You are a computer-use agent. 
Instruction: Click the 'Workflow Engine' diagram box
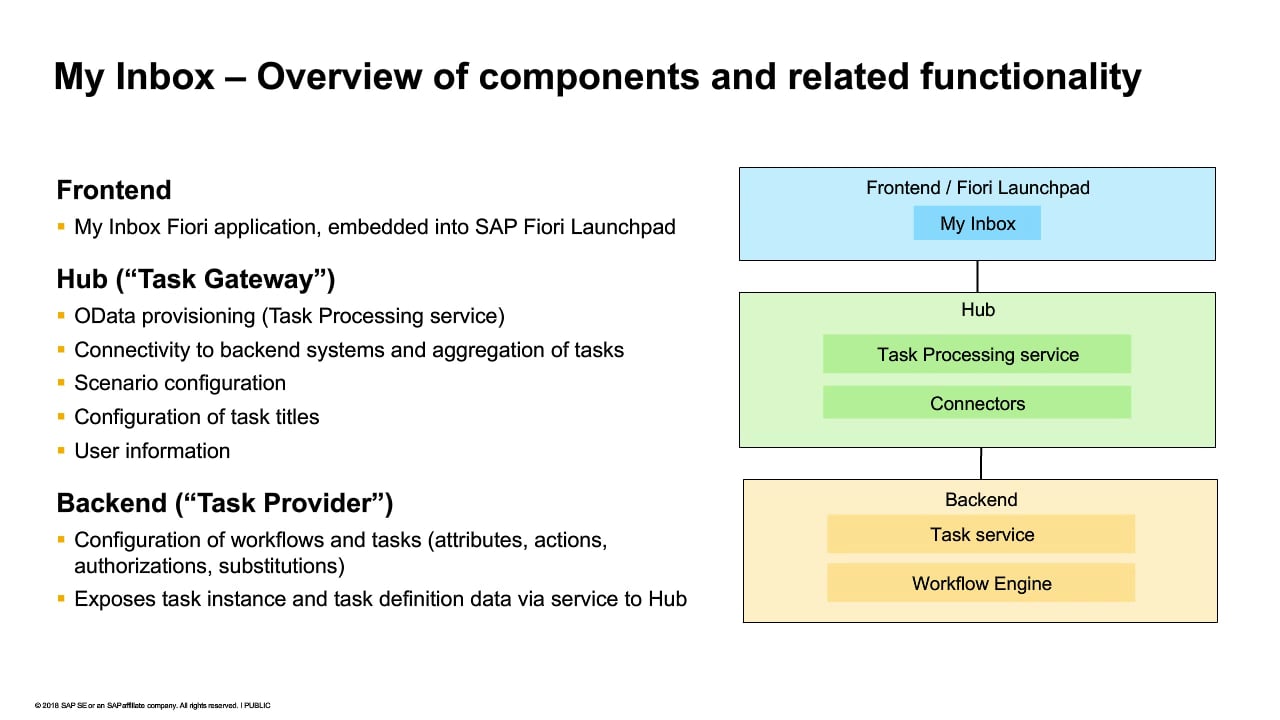point(981,583)
